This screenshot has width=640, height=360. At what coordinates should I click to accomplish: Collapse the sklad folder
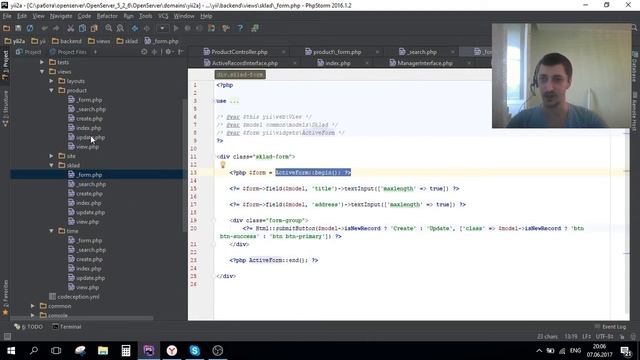click(51, 165)
